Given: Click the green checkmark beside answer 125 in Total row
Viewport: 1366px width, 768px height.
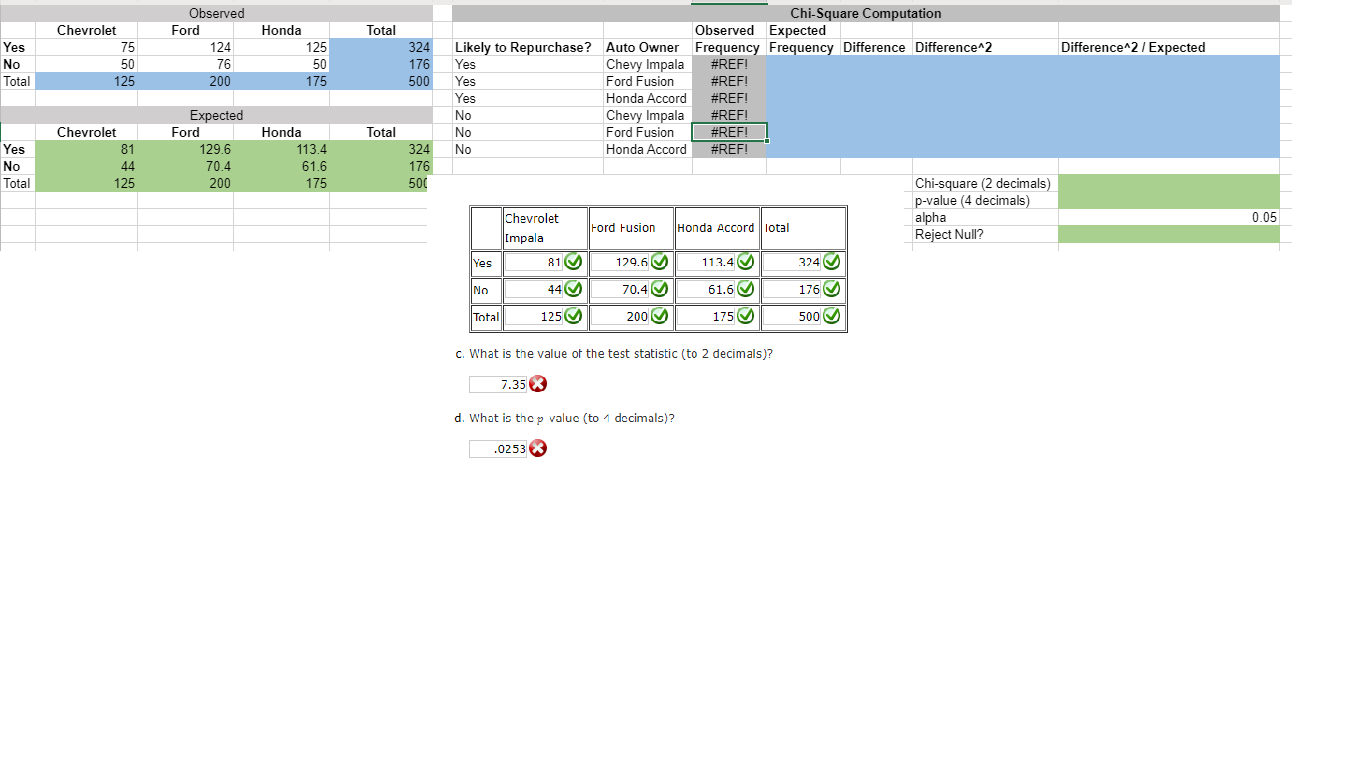Looking at the screenshot, I should pyautogui.click(x=574, y=317).
